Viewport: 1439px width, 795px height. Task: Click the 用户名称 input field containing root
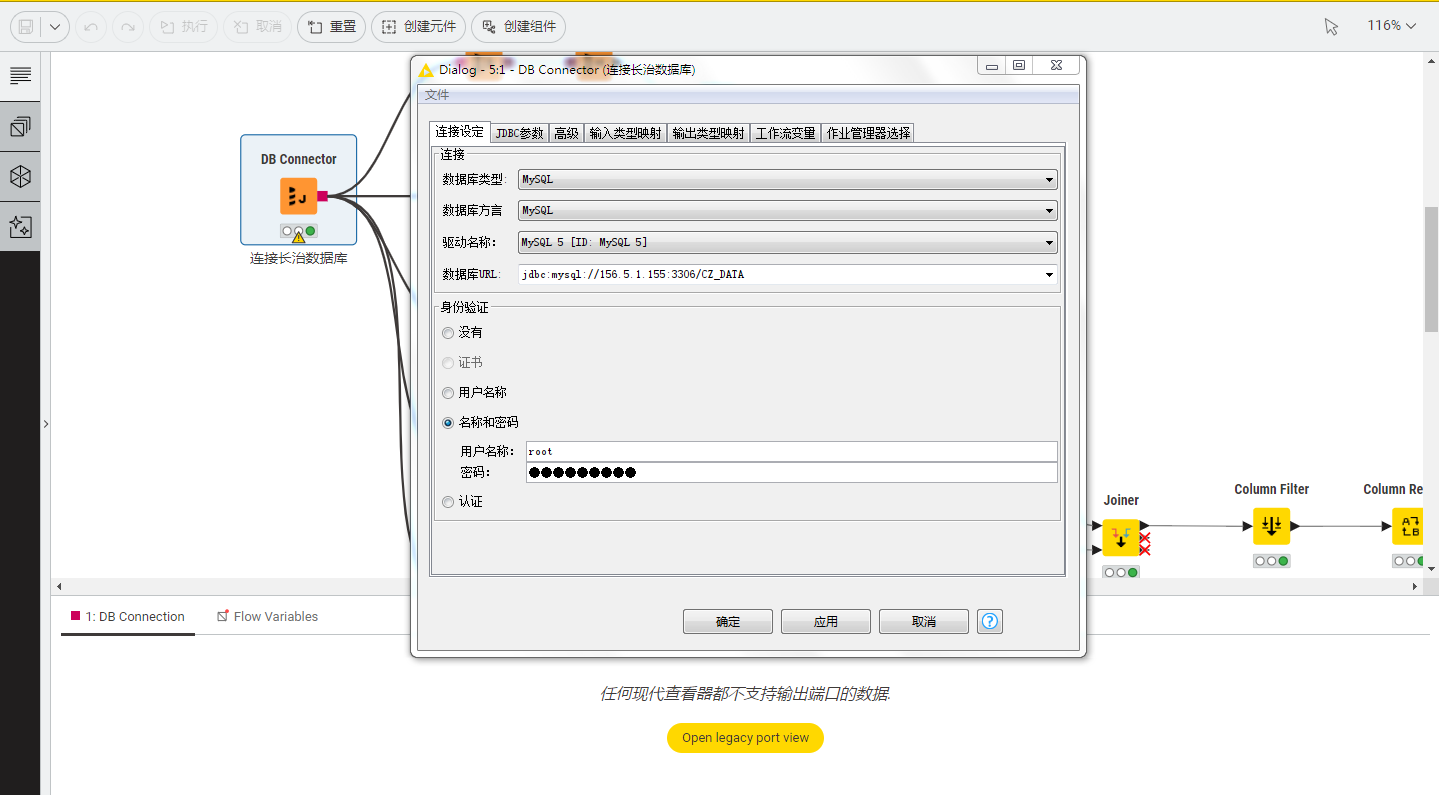(790, 452)
